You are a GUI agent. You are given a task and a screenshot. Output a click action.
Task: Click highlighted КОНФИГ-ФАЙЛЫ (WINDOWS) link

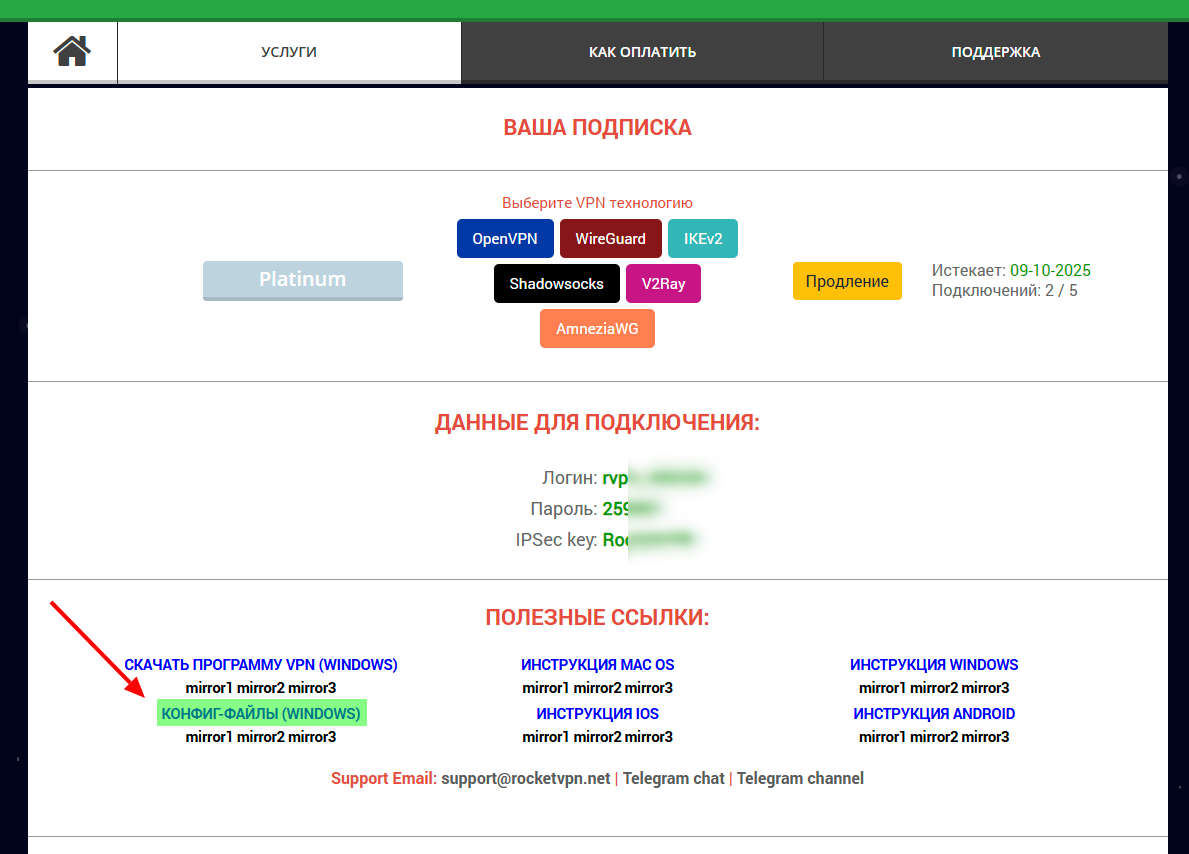click(261, 714)
